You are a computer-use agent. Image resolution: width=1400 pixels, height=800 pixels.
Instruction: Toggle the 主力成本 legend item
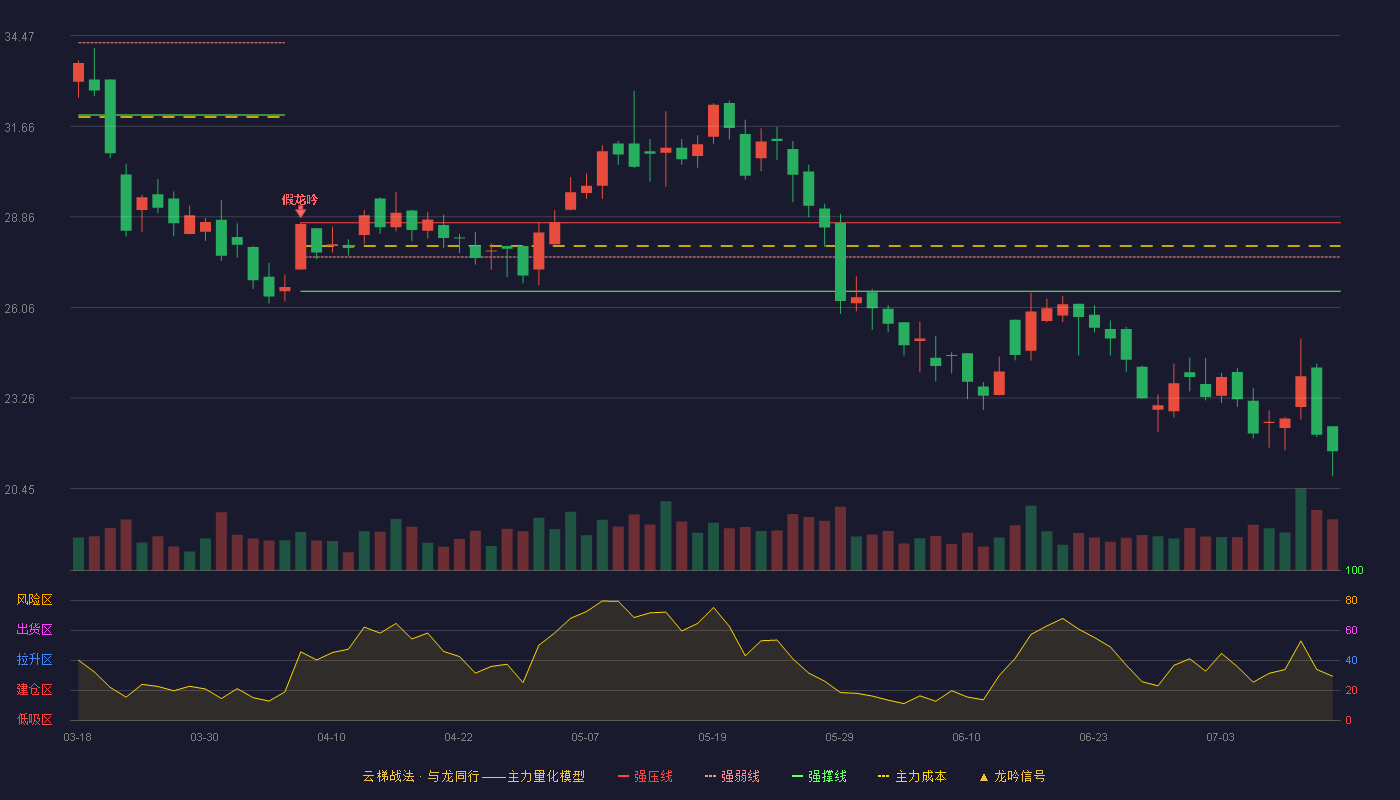click(x=912, y=776)
